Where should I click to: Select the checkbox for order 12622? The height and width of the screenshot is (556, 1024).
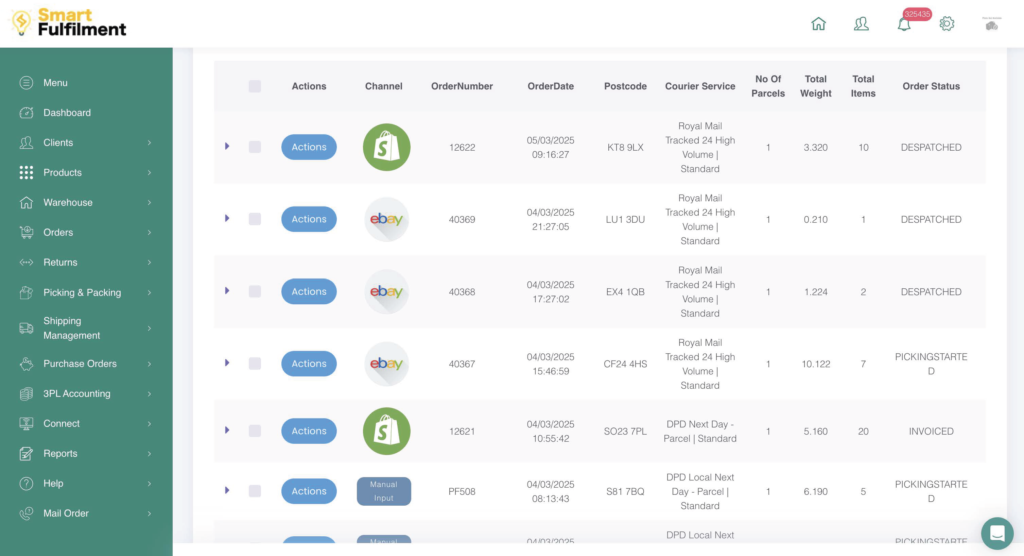[x=255, y=147]
